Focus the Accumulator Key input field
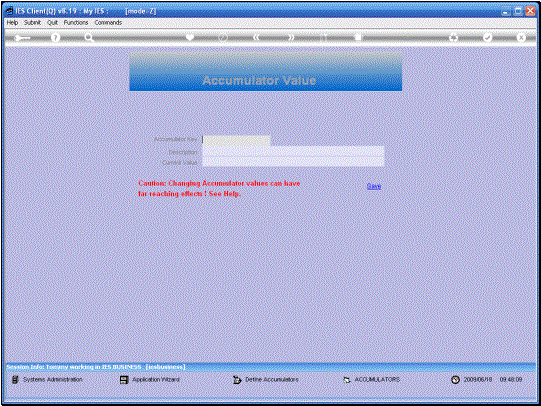Image resolution: width=541 pixels, height=406 pixels. click(236, 140)
